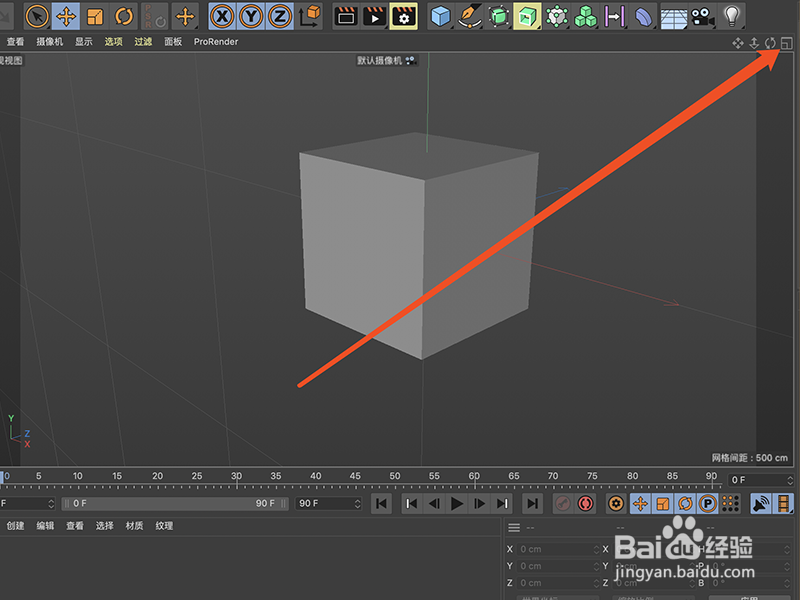Select the Move tool in top toolbar

(66, 16)
